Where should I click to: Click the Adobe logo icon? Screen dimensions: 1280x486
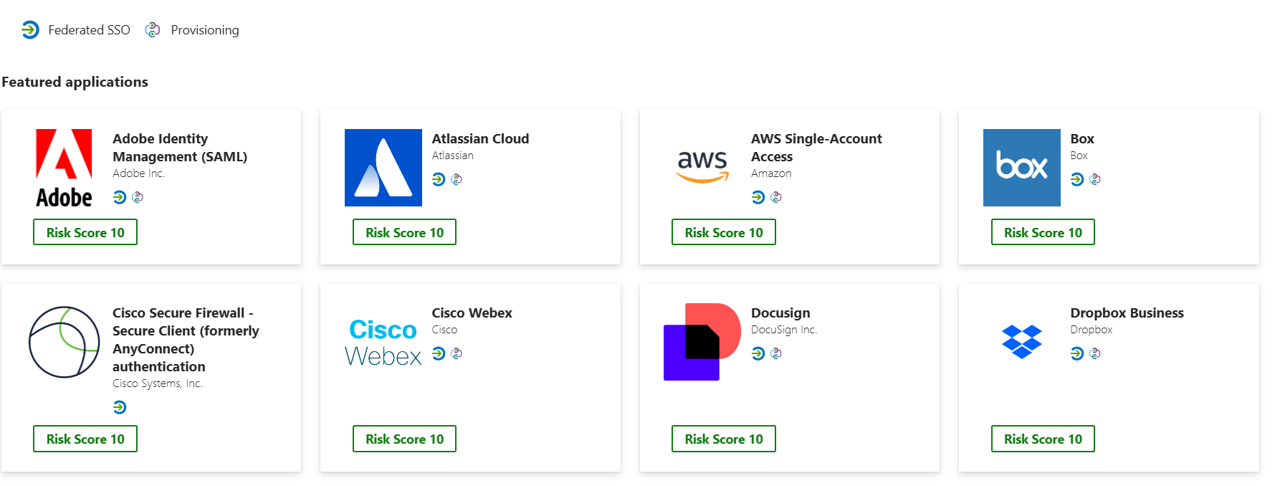point(64,167)
